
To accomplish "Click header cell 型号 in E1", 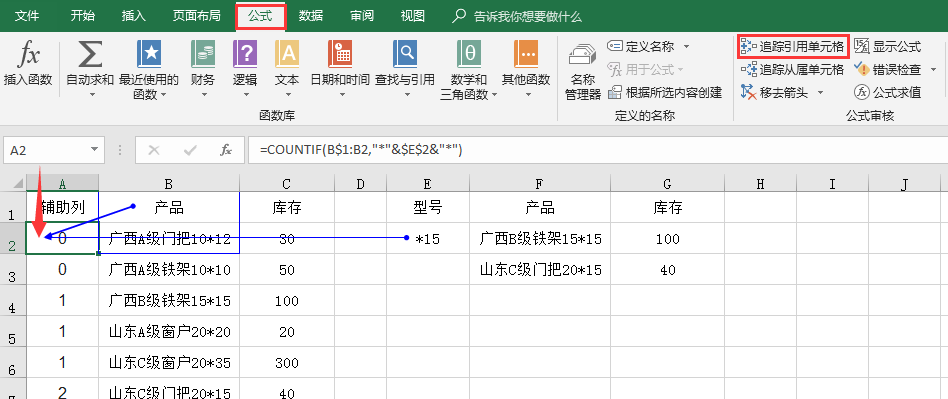I will click(x=428, y=208).
